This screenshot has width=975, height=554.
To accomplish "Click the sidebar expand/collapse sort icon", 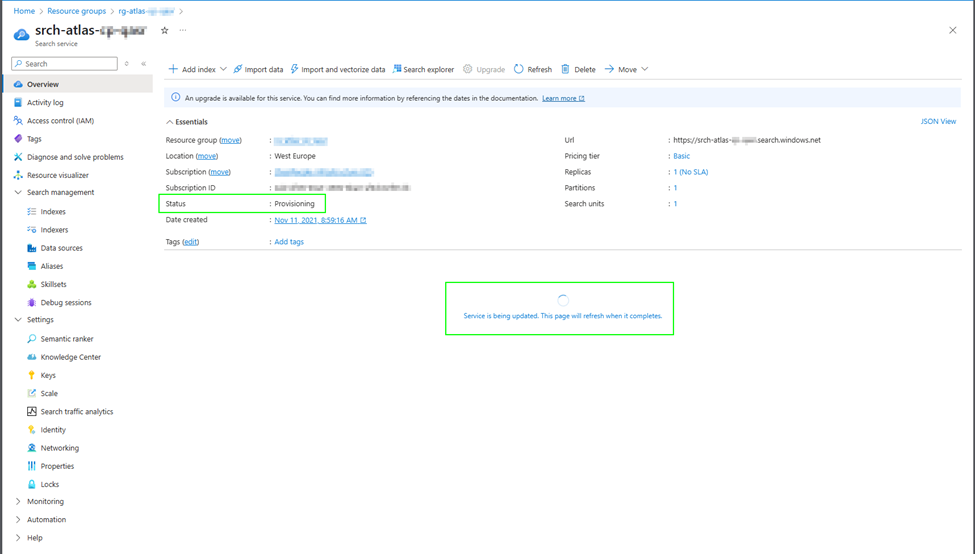I will pos(127,63).
